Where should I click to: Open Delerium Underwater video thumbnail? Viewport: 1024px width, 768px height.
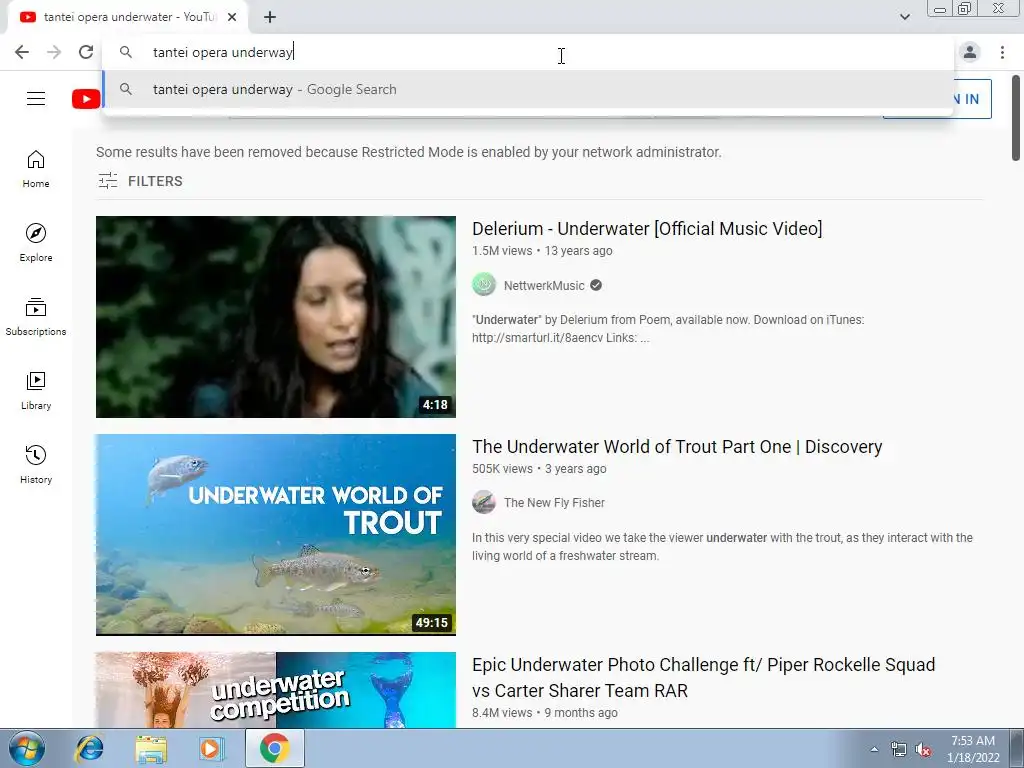pos(276,317)
